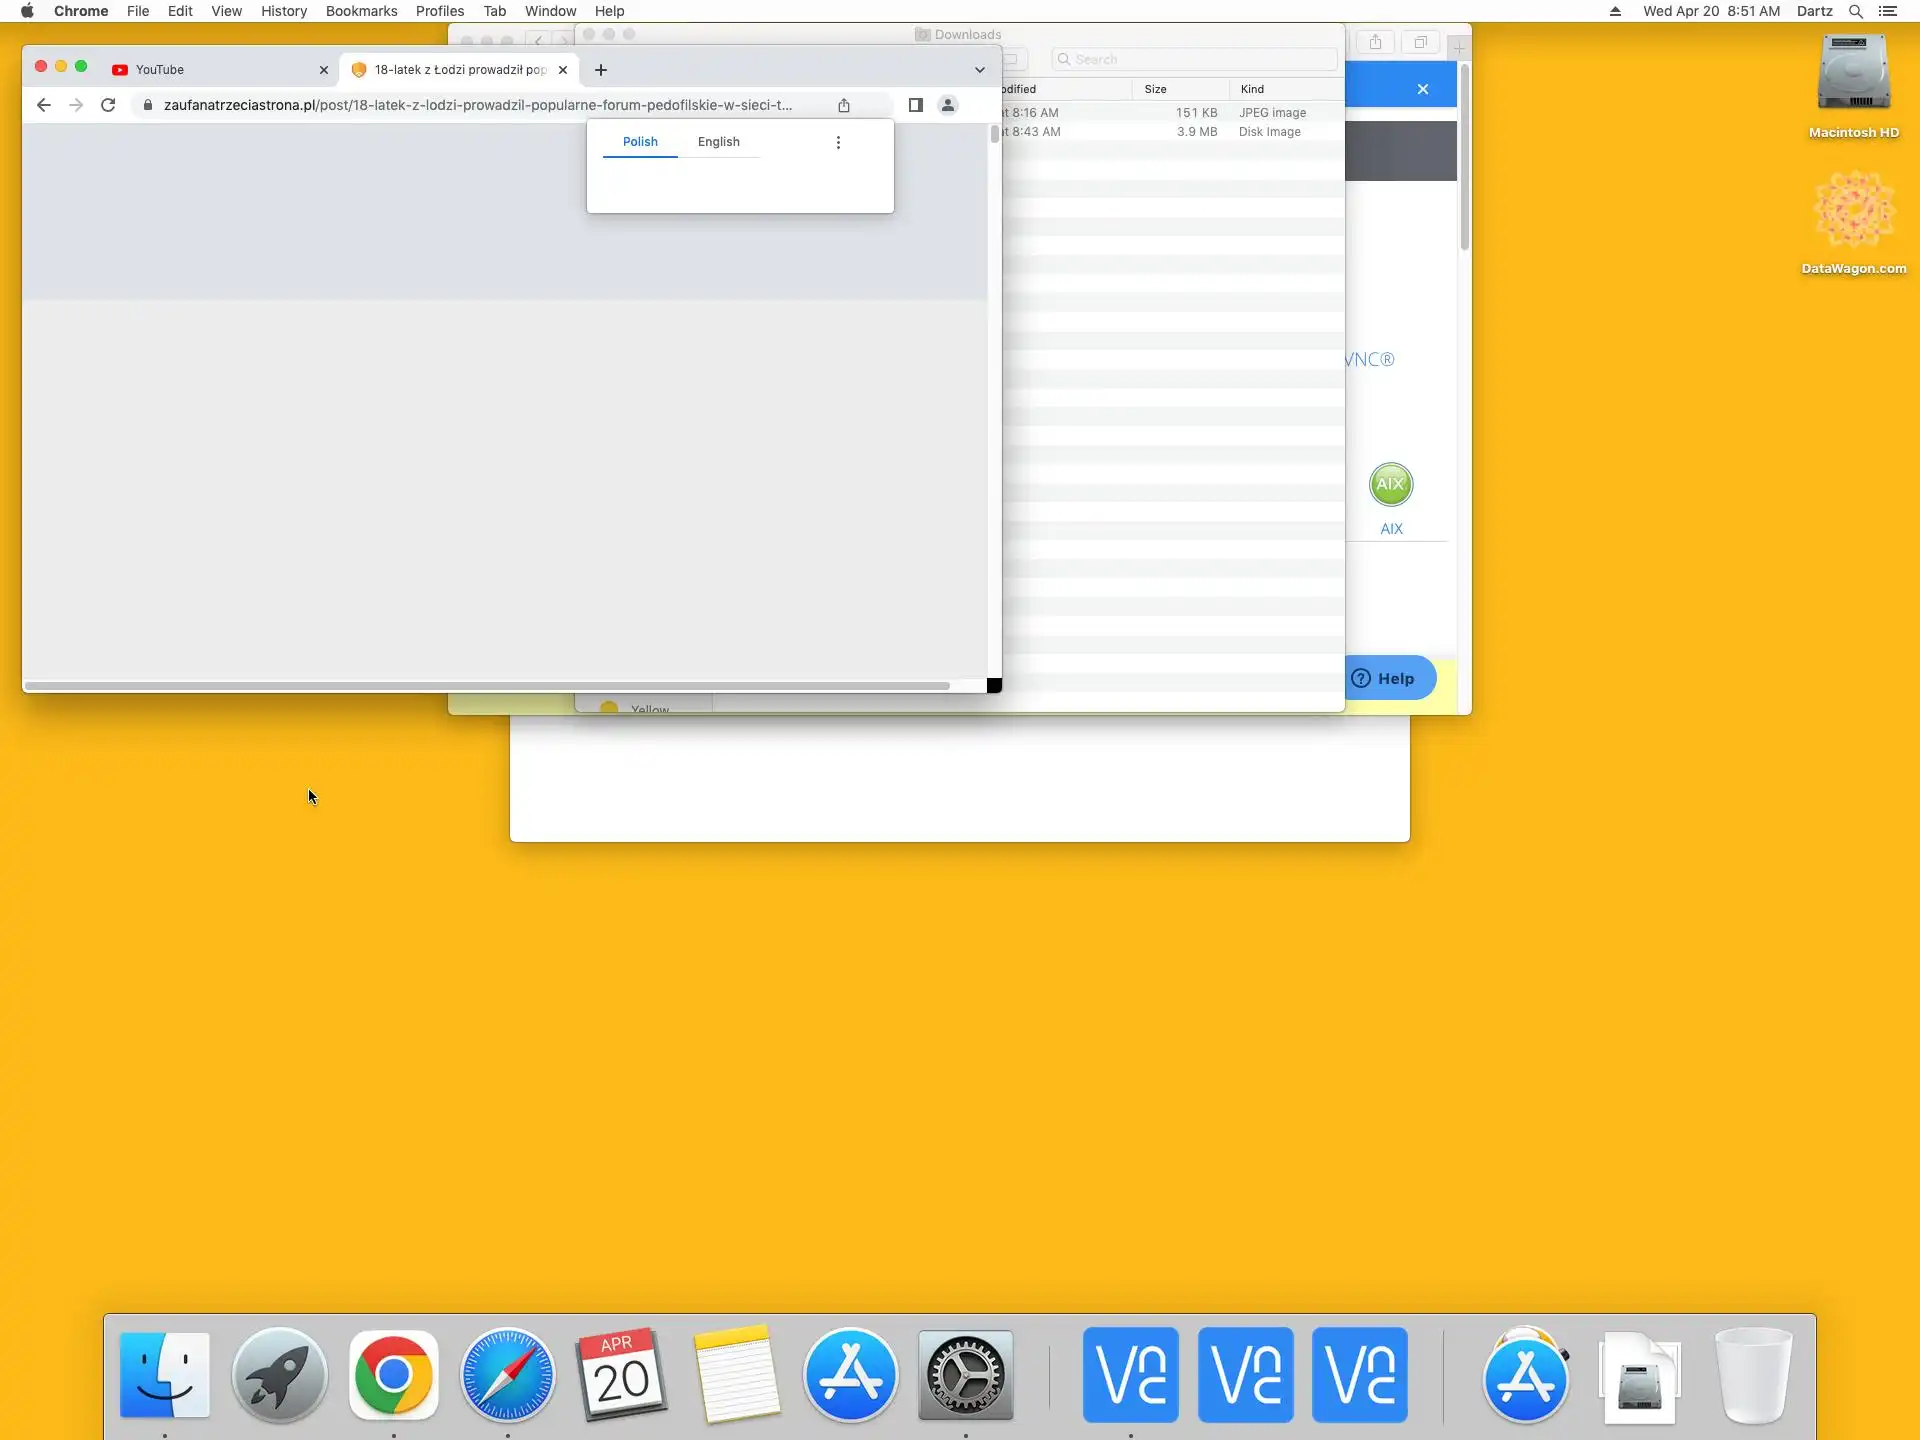Reload the current Chrome page
Image resolution: width=1920 pixels, height=1440 pixels.
click(x=108, y=105)
